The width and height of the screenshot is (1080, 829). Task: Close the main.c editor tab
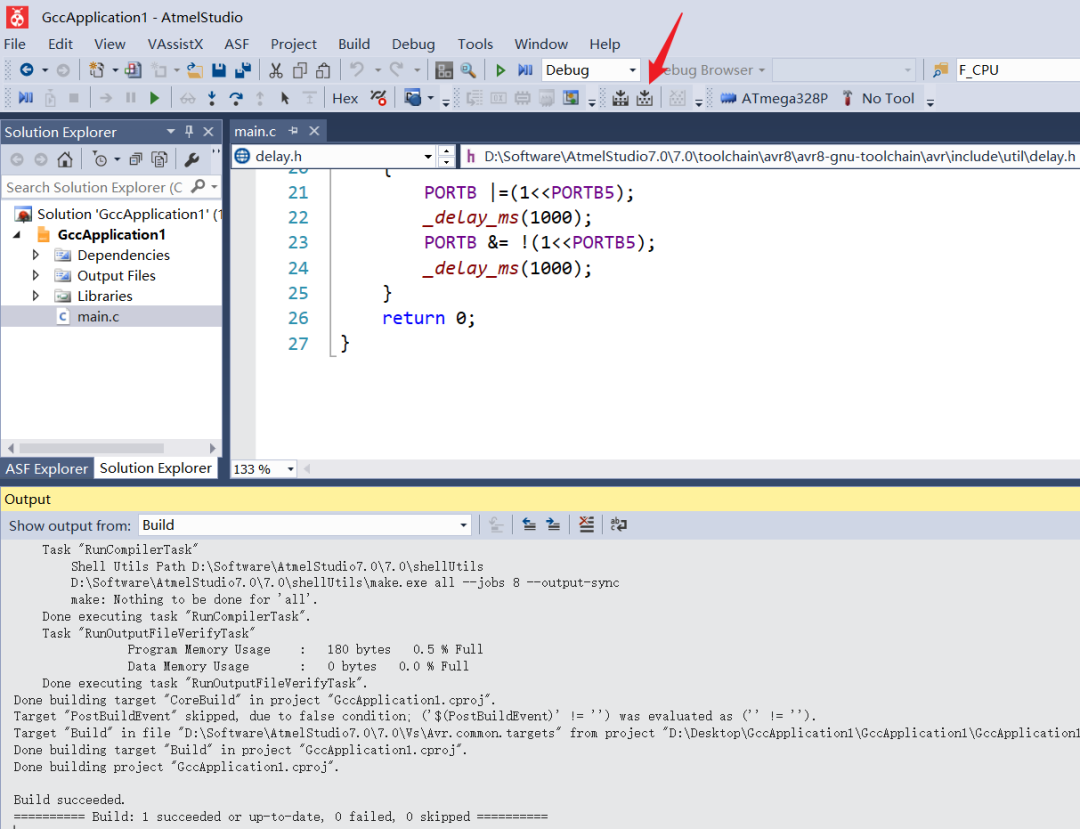[314, 131]
